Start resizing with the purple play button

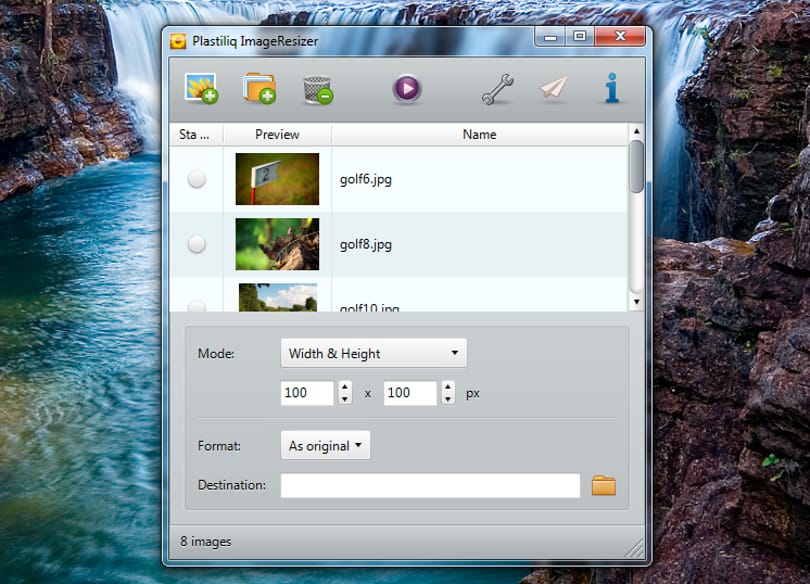(407, 89)
